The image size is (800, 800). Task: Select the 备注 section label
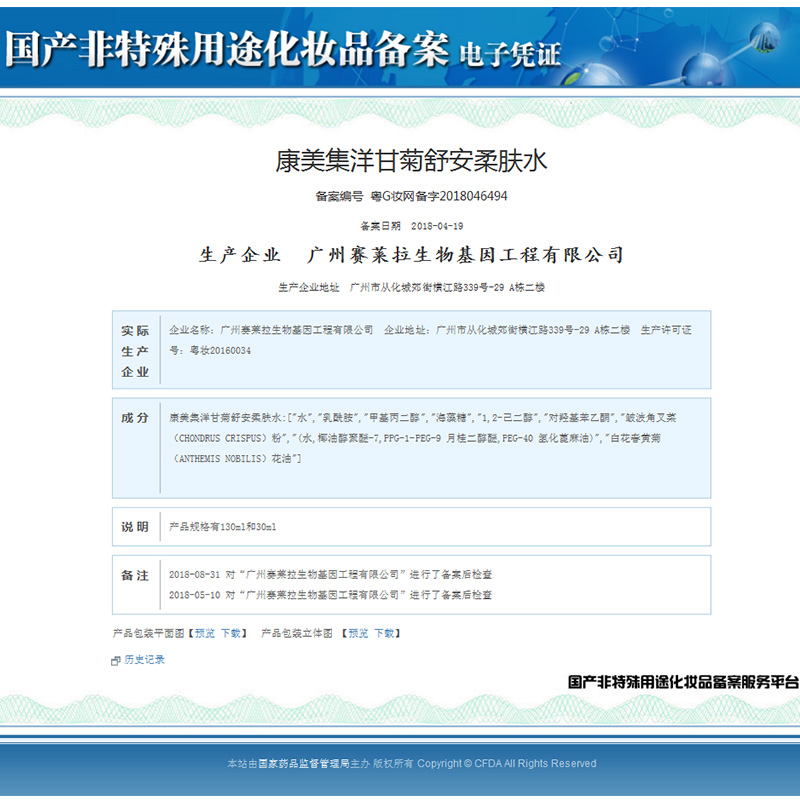(135, 576)
